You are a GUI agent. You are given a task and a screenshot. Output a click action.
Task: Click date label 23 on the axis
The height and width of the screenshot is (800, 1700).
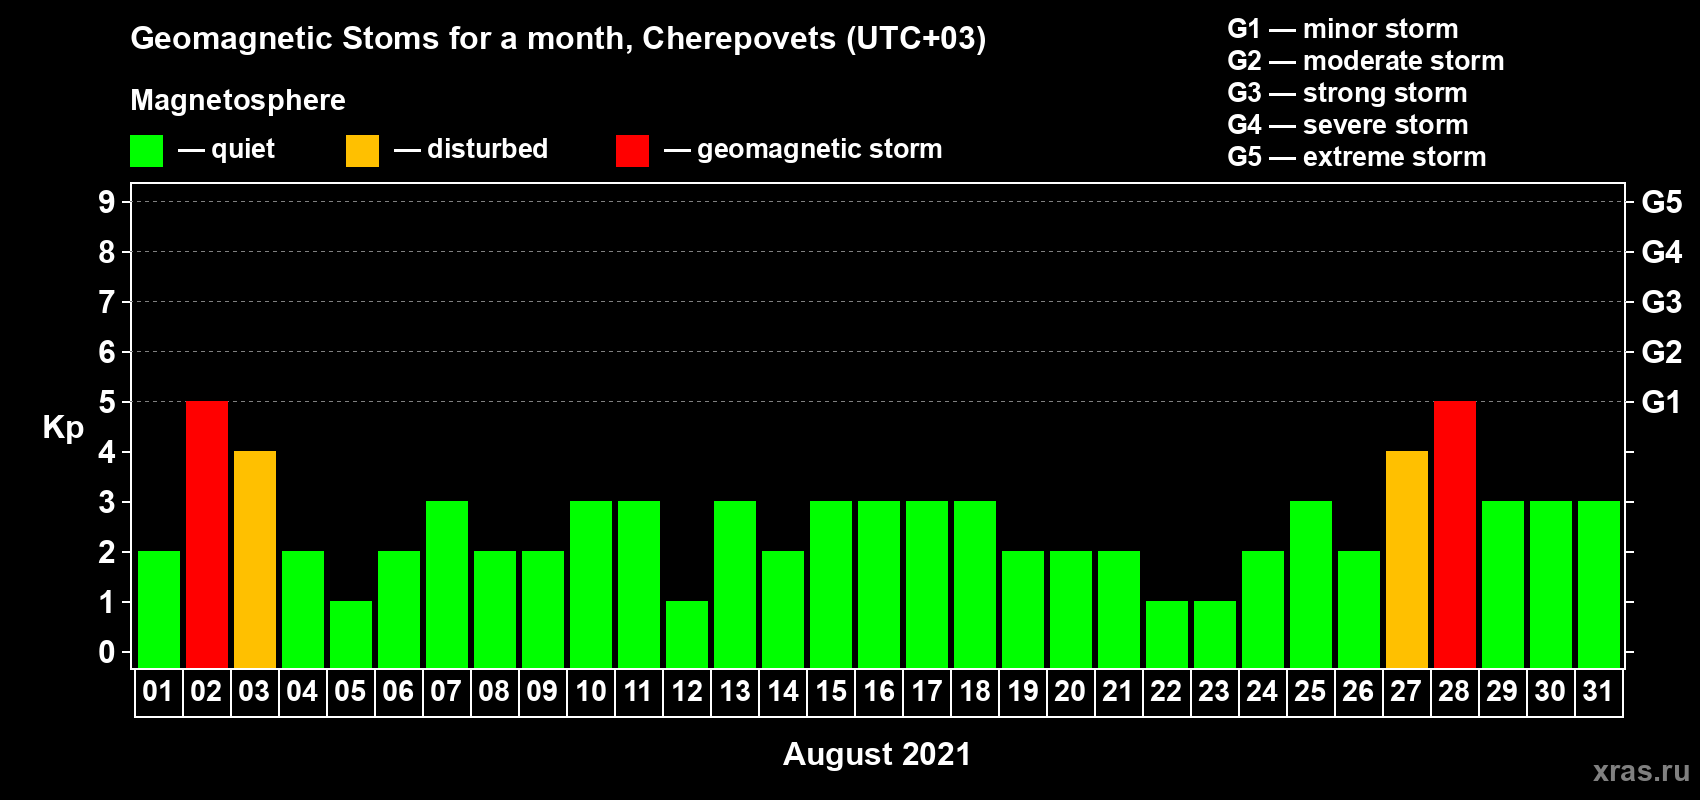(1214, 691)
